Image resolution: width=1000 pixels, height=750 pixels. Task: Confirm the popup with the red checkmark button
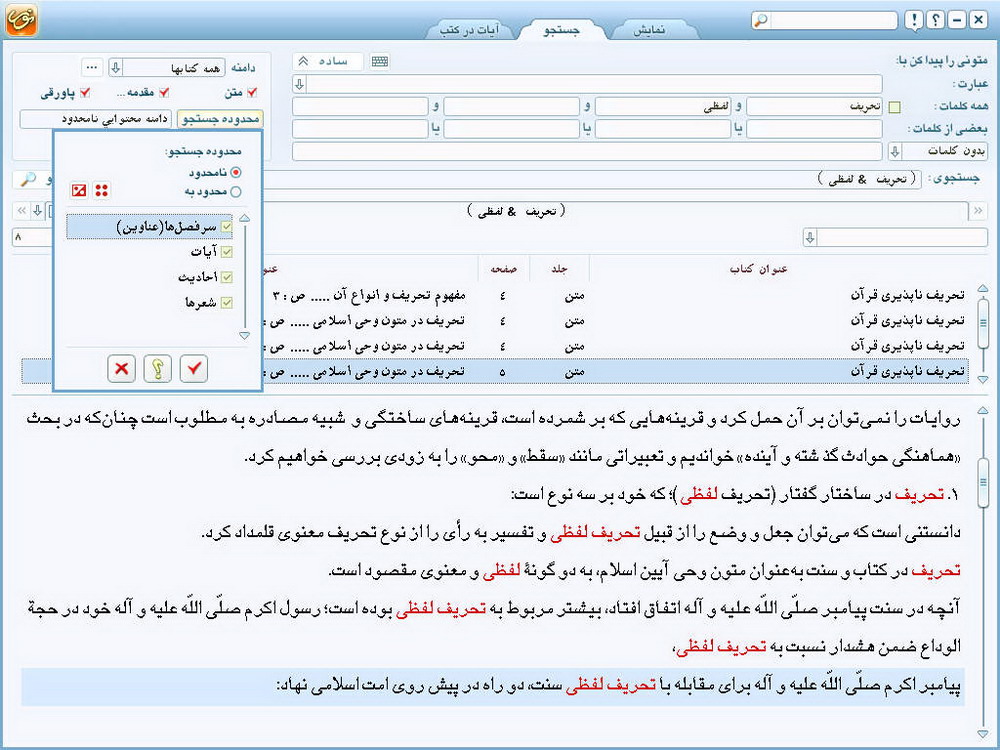click(x=194, y=368)
